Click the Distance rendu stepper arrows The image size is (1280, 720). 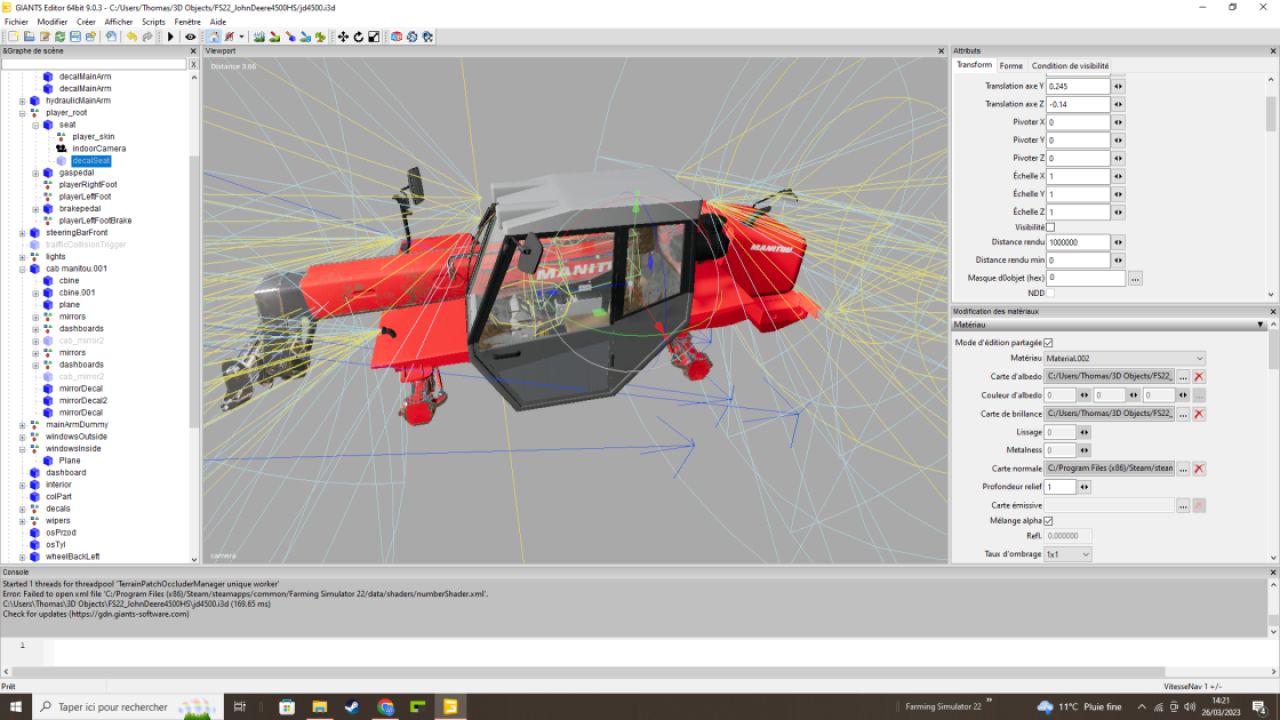[x=1118, y=242]
